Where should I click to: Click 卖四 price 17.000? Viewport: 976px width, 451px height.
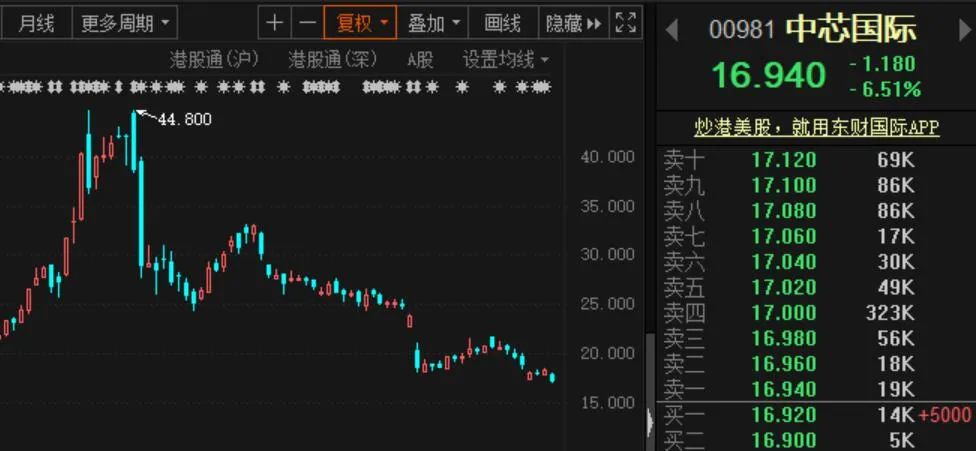coord(784,312)
